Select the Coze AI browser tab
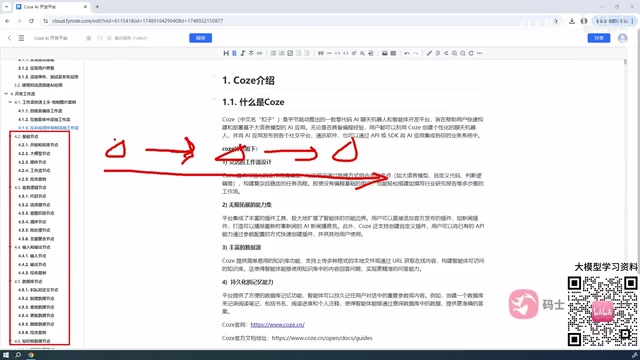 [x=52, y=7]
